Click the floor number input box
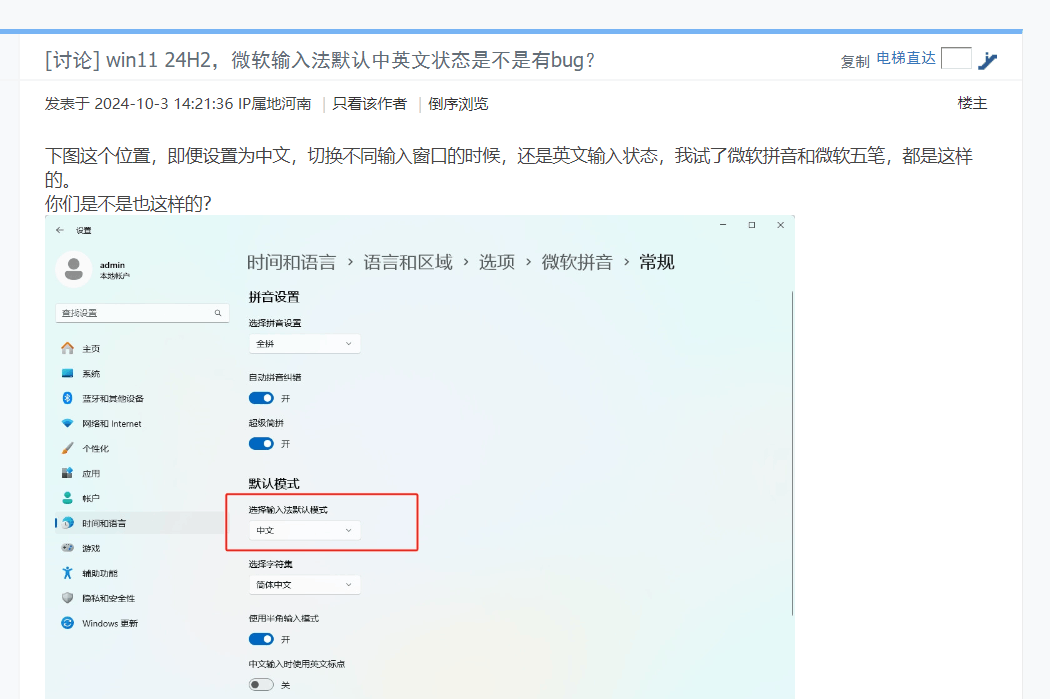This screenshot has height=699, width=1050. point(956,58)
